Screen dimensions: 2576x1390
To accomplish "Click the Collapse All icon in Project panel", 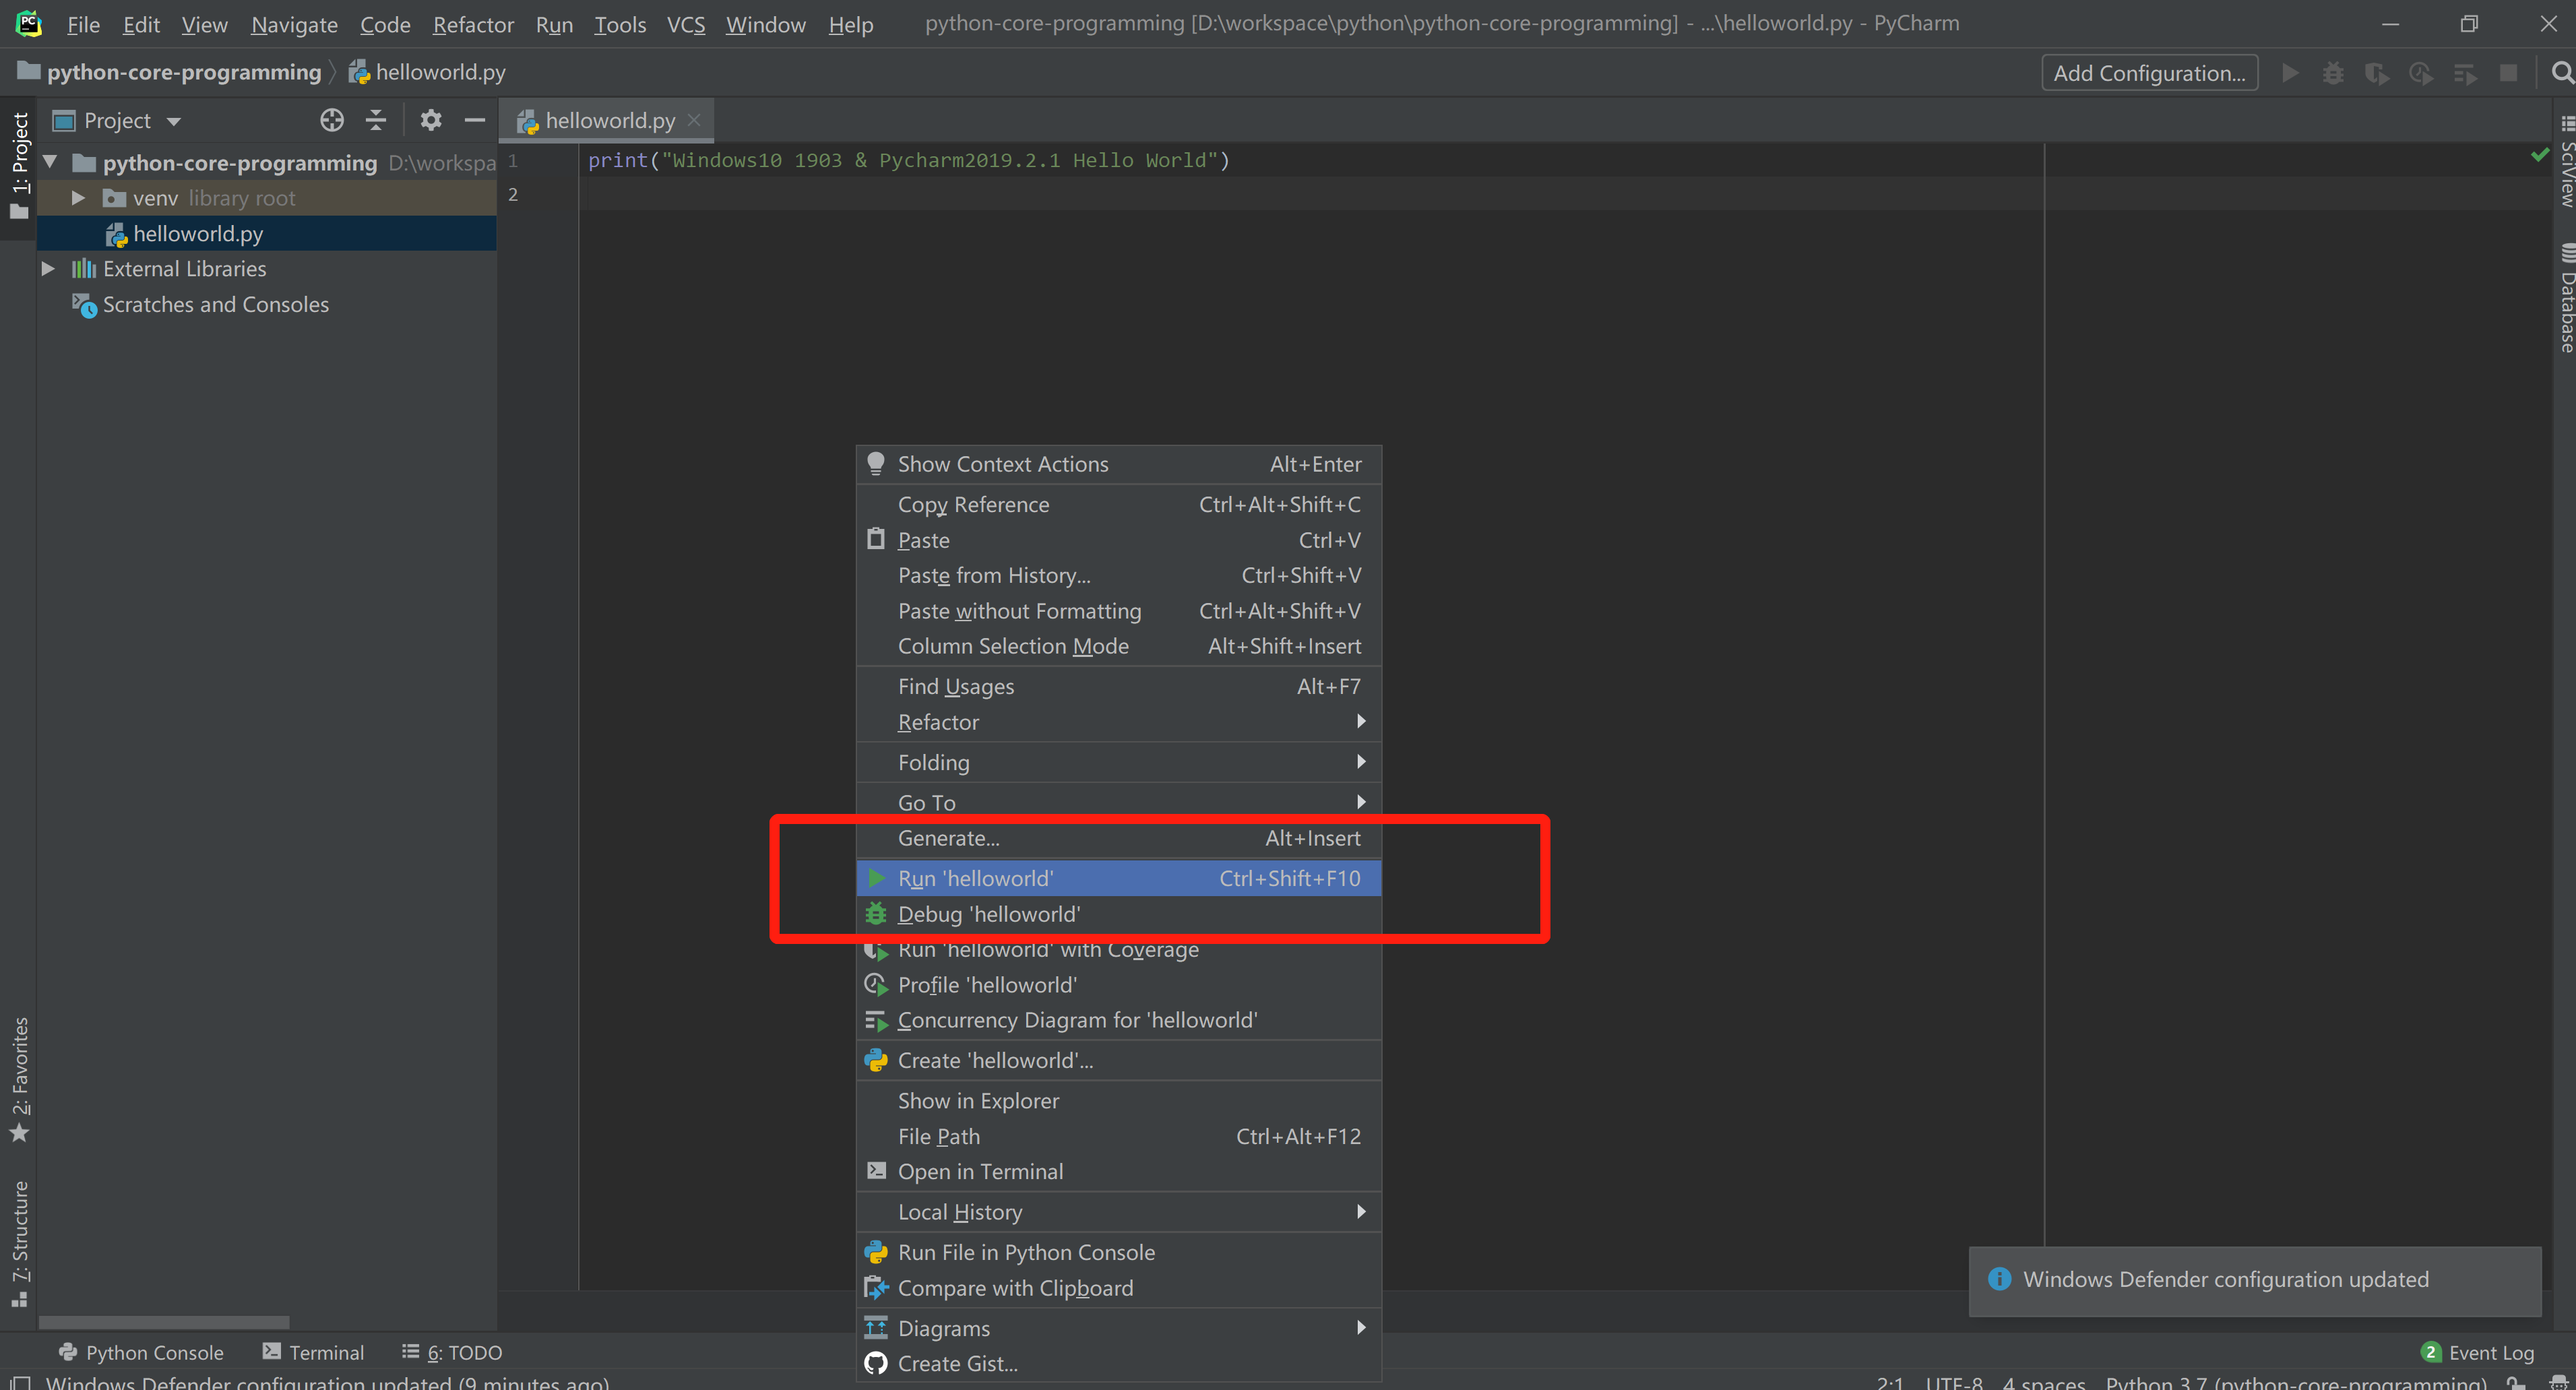I will point(376,121).
